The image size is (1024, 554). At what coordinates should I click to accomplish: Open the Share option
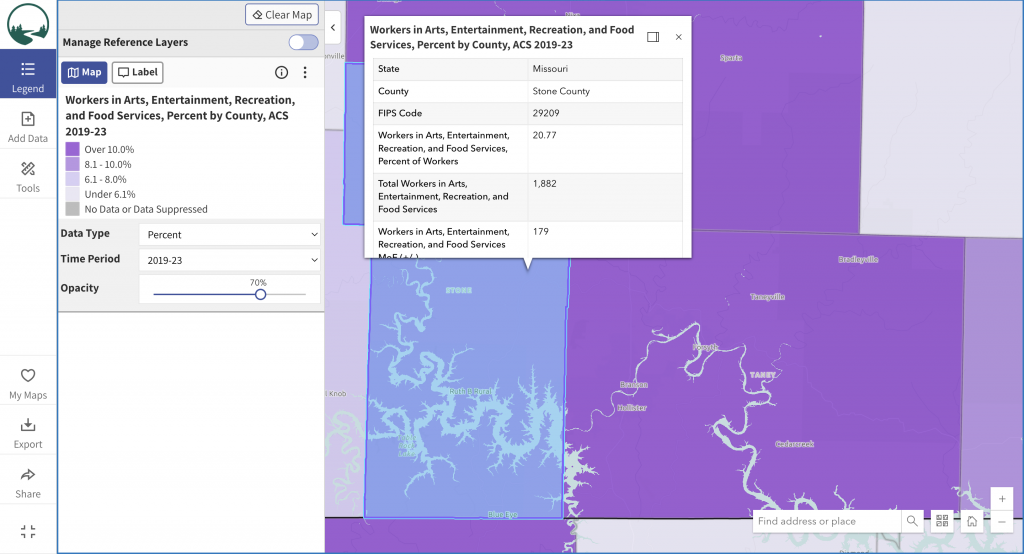click(28, 483)
